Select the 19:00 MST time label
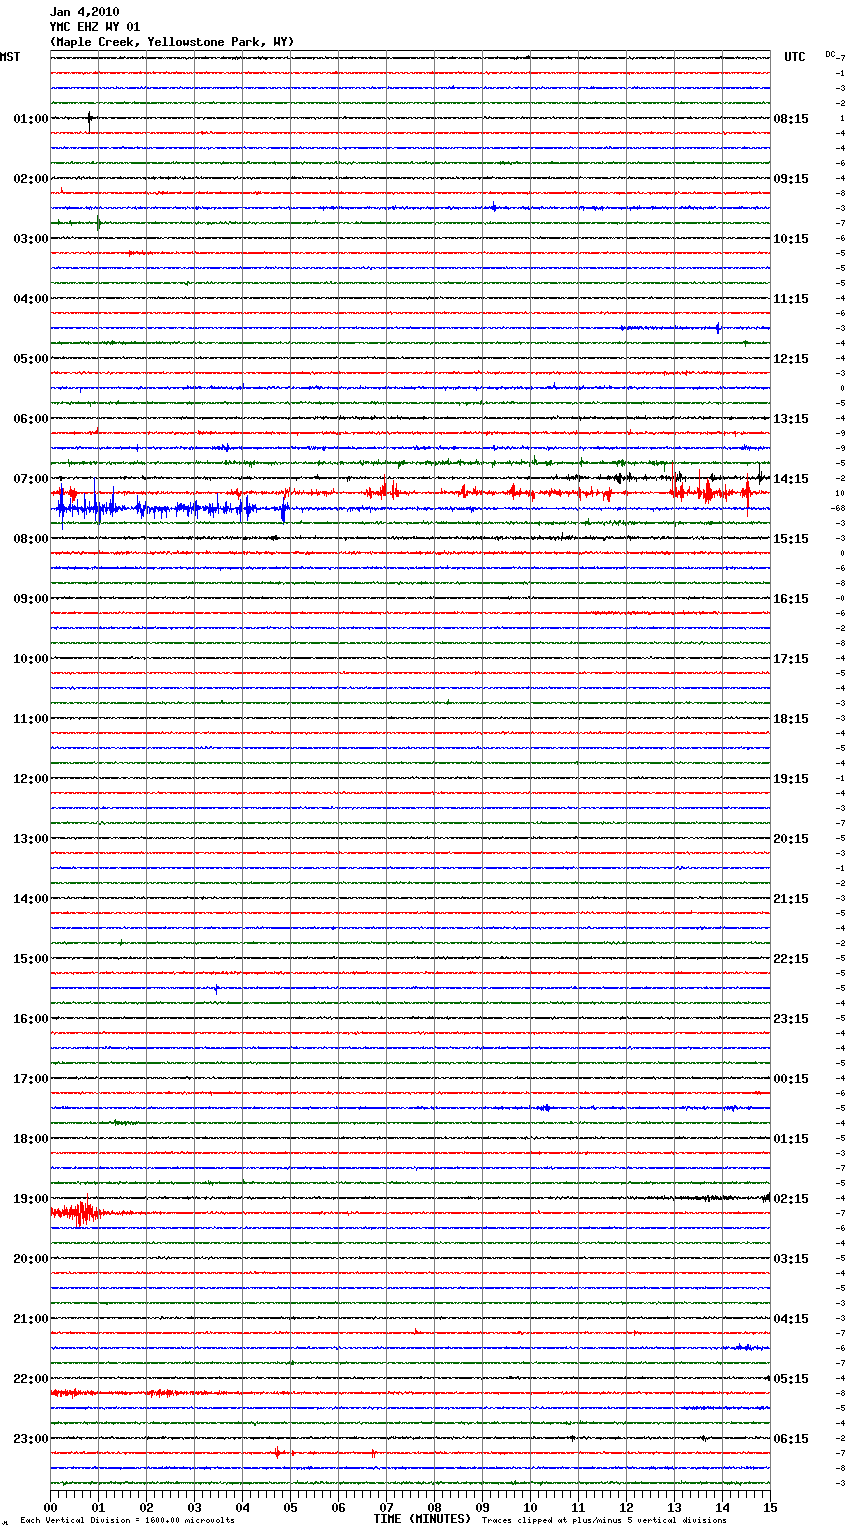The image size is (850, 1534). (30, 1199)
